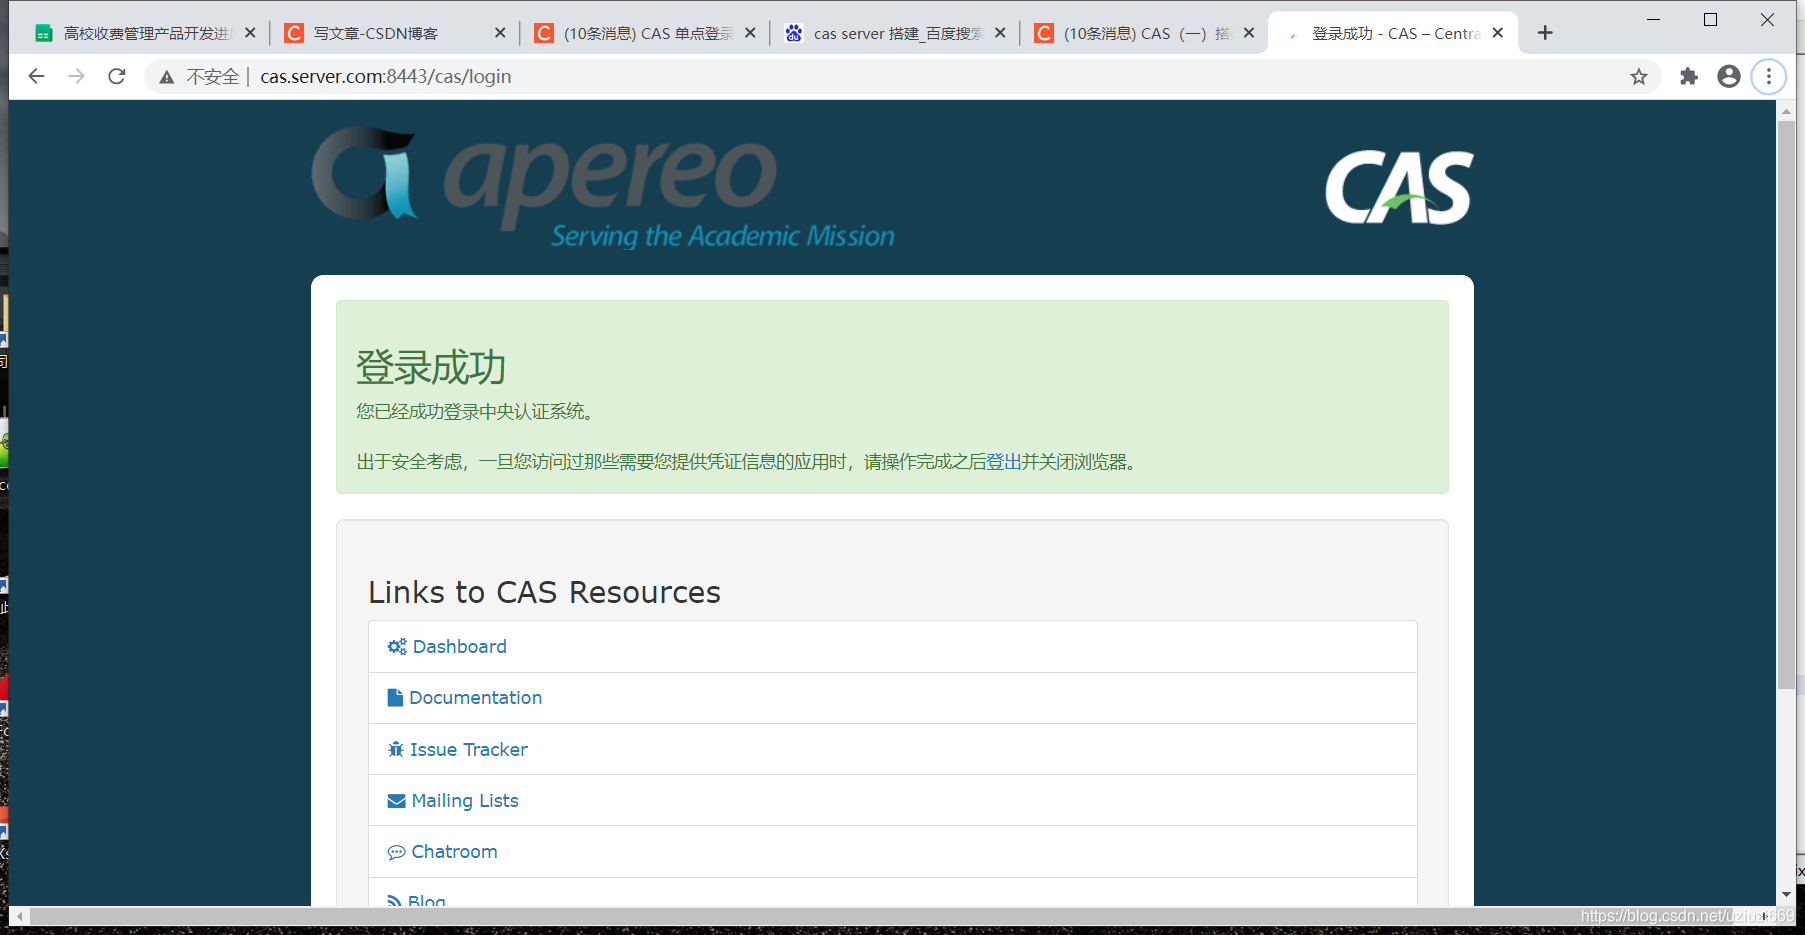Viewport: 1805px width, 935px height.
Task: Go back to the previous page
Action: [x=37, y=76]
